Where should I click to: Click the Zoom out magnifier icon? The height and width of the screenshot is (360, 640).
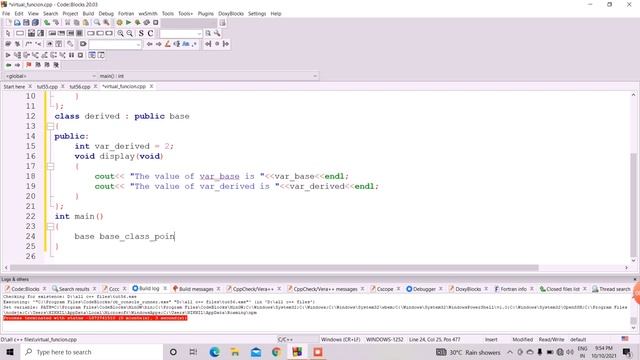click(x=129, y=33)
